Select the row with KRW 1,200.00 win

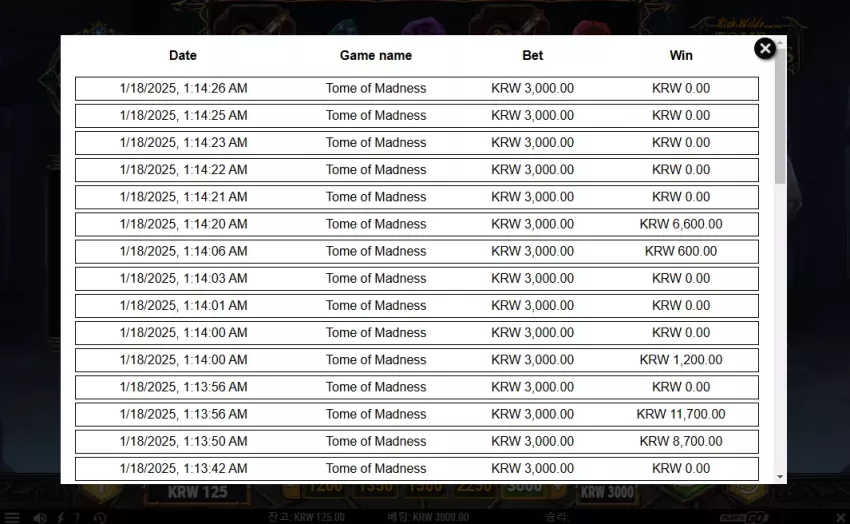pyautogui.click(x=416, y=360)
